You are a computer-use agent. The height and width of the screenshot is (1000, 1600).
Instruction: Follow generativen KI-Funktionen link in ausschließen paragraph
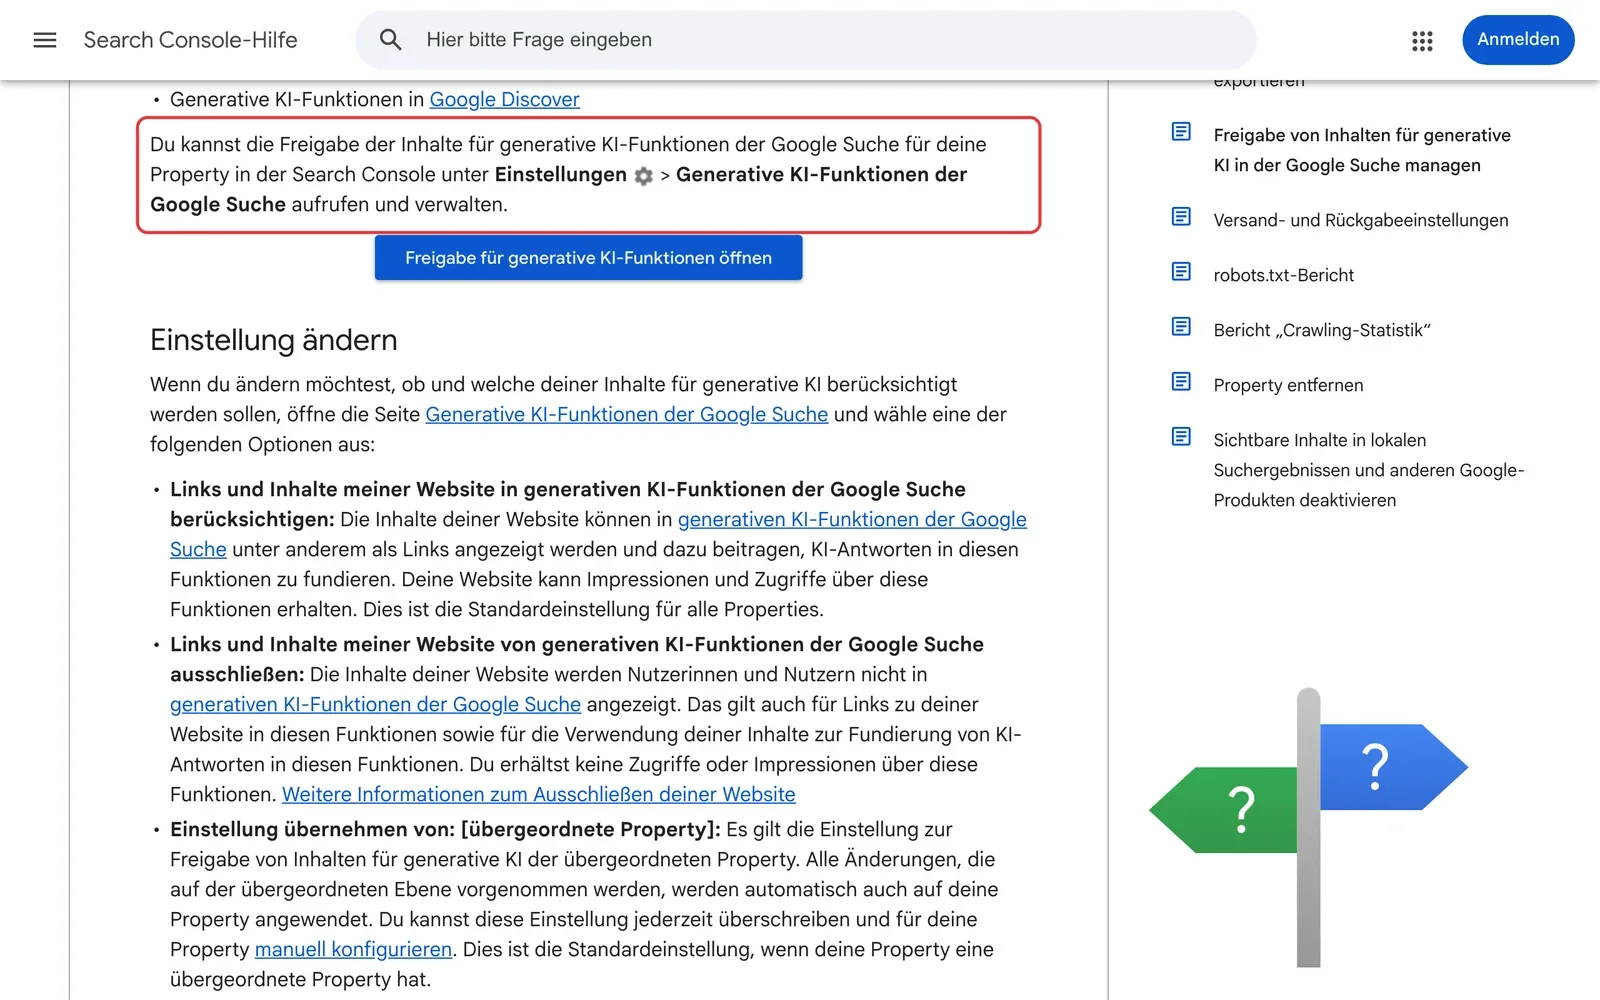coord(375,704)
